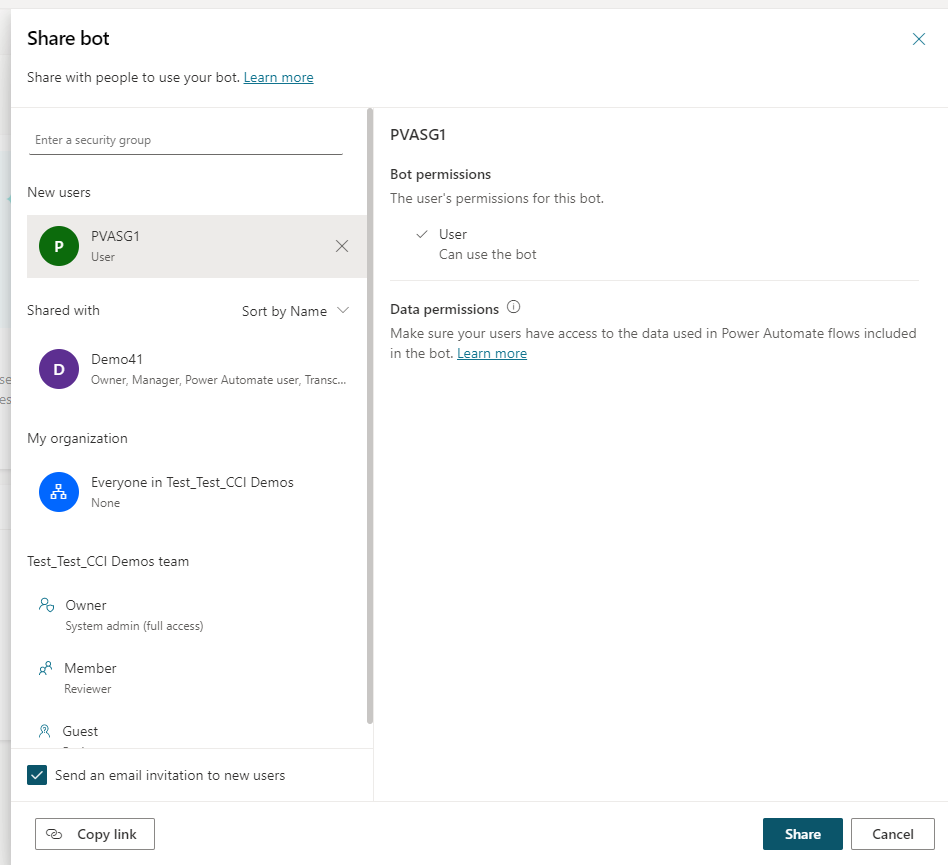Screen dimensions: 948x865
Task: Toggle Send an email invitation checkbox
Action: click(x=37, y=775)
